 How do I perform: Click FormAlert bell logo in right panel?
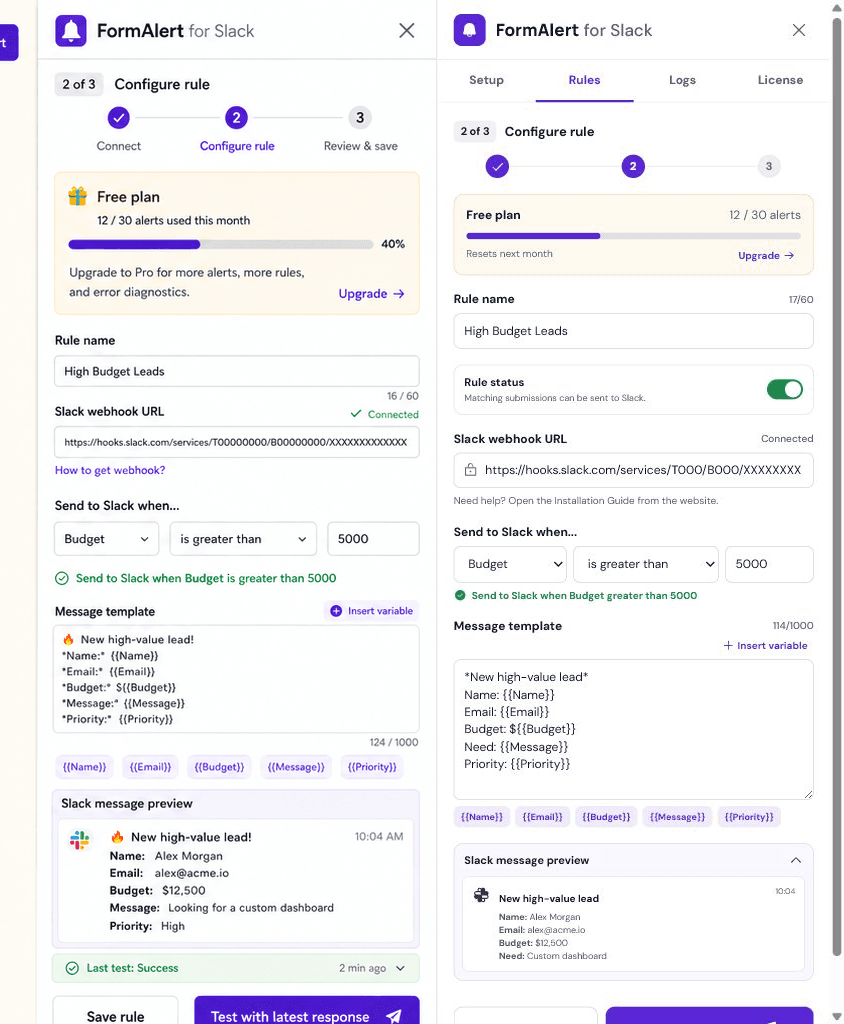coord(469,30)
